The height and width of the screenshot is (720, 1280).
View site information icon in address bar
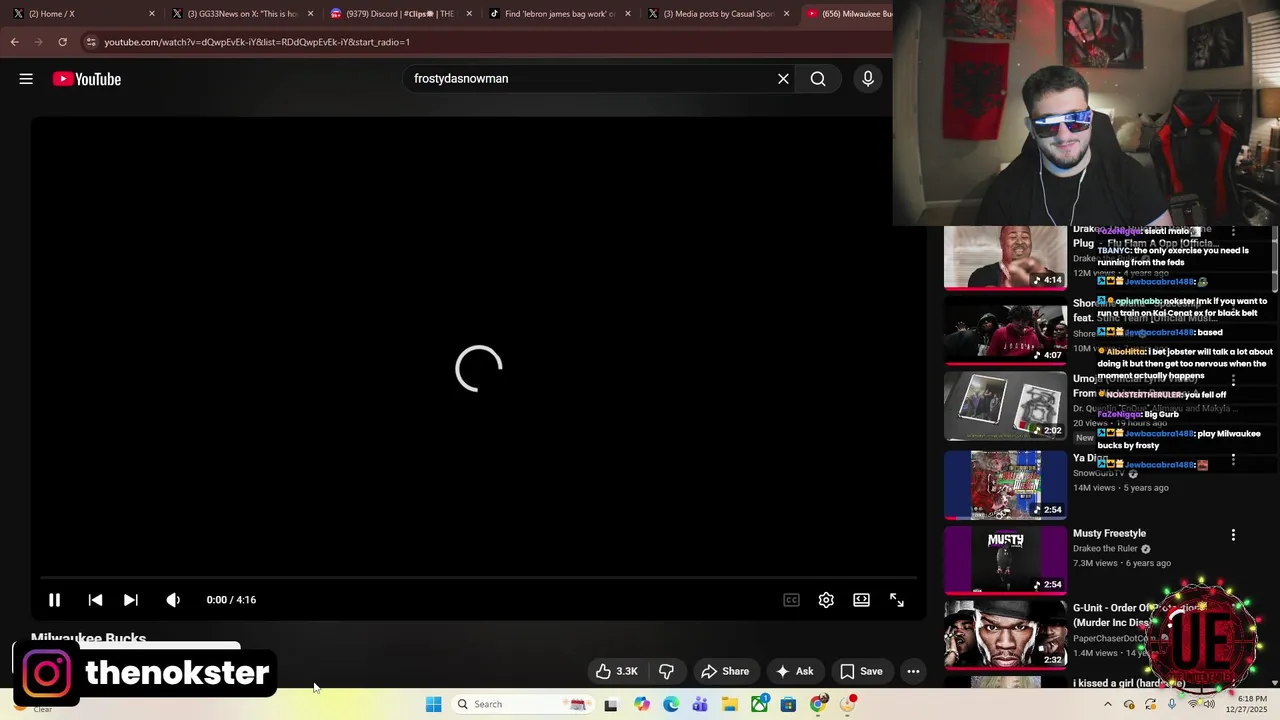(x=91, y=42)
